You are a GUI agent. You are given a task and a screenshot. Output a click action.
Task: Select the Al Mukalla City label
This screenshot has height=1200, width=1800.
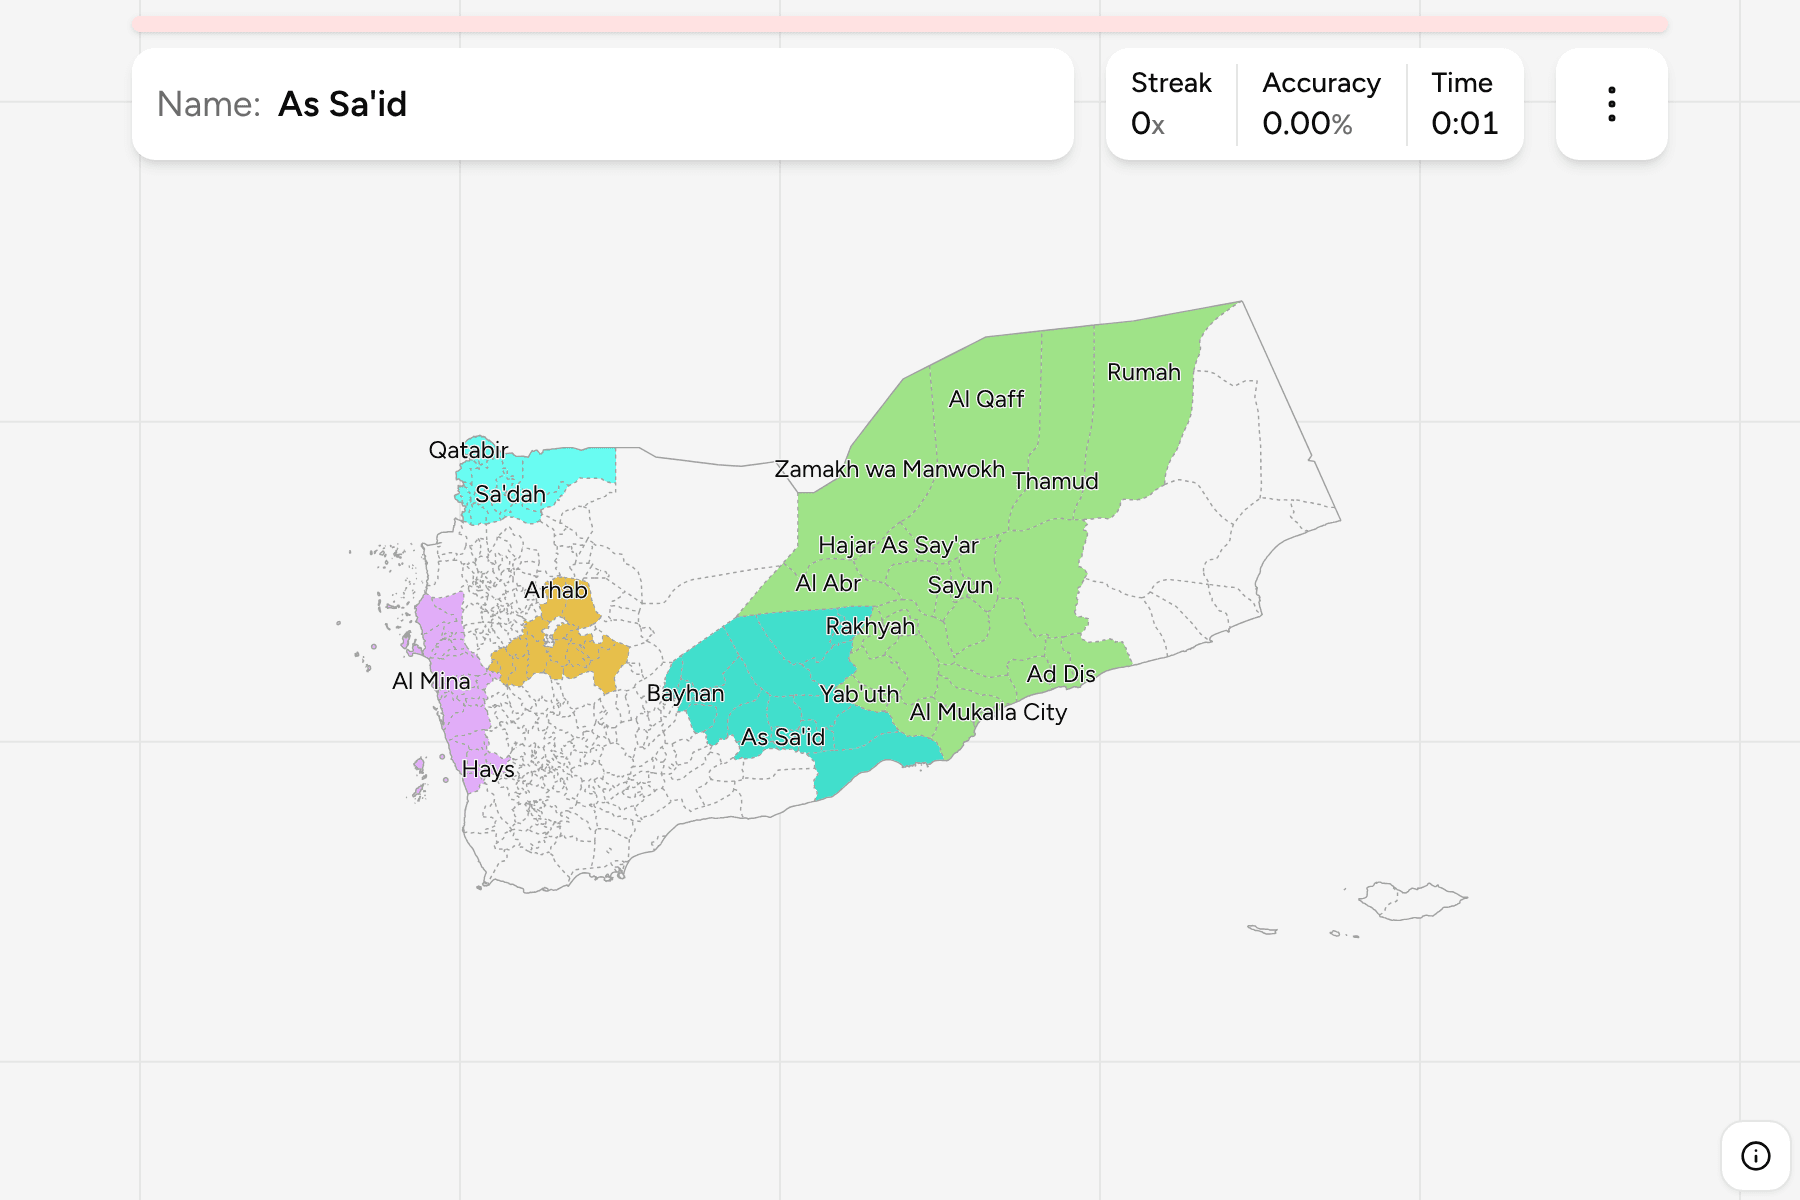(988, 712)
